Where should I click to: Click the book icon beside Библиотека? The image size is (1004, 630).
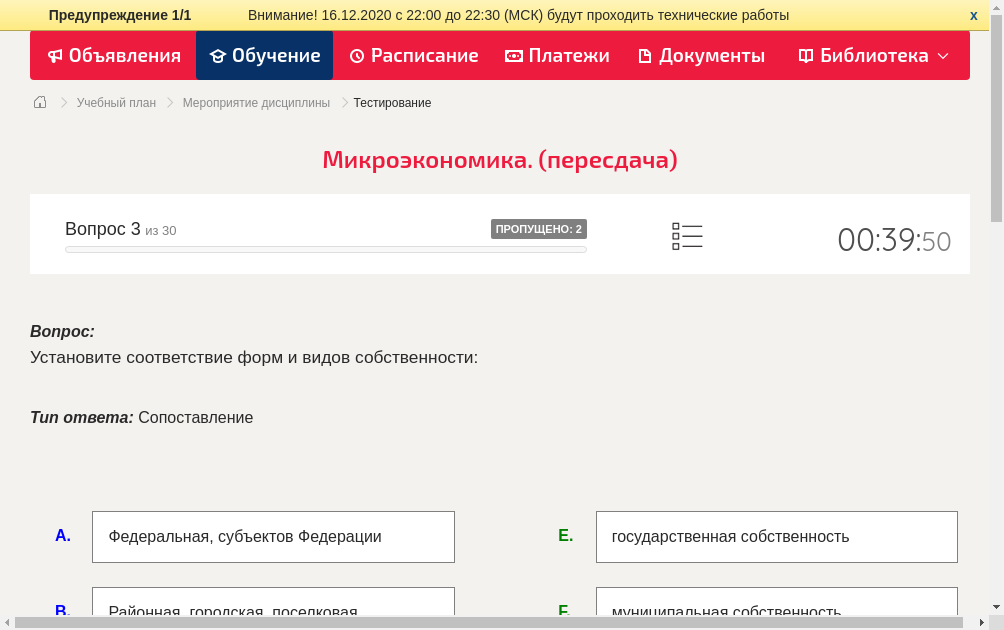point(805,56)
